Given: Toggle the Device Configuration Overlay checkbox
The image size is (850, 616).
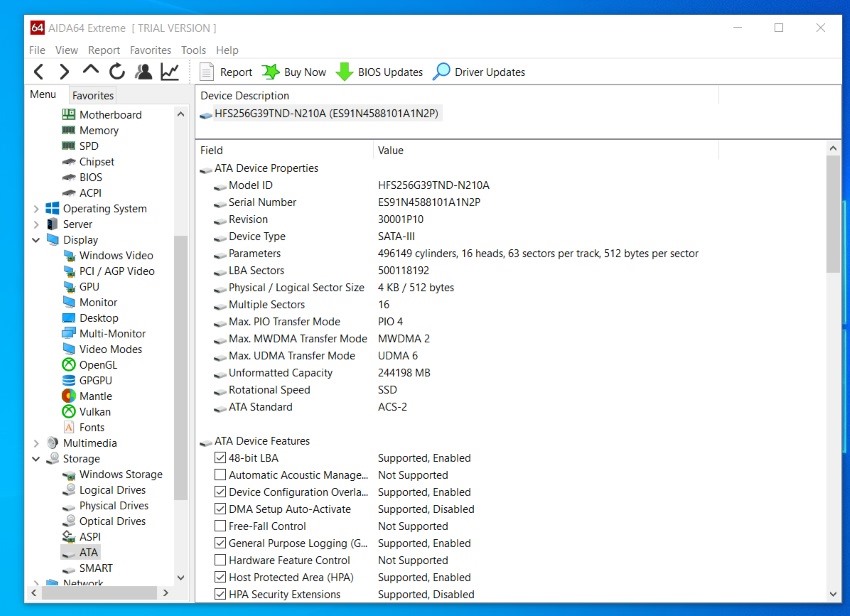Looking at the screenshot, I should pyautogui.click(x=220, y=492).
